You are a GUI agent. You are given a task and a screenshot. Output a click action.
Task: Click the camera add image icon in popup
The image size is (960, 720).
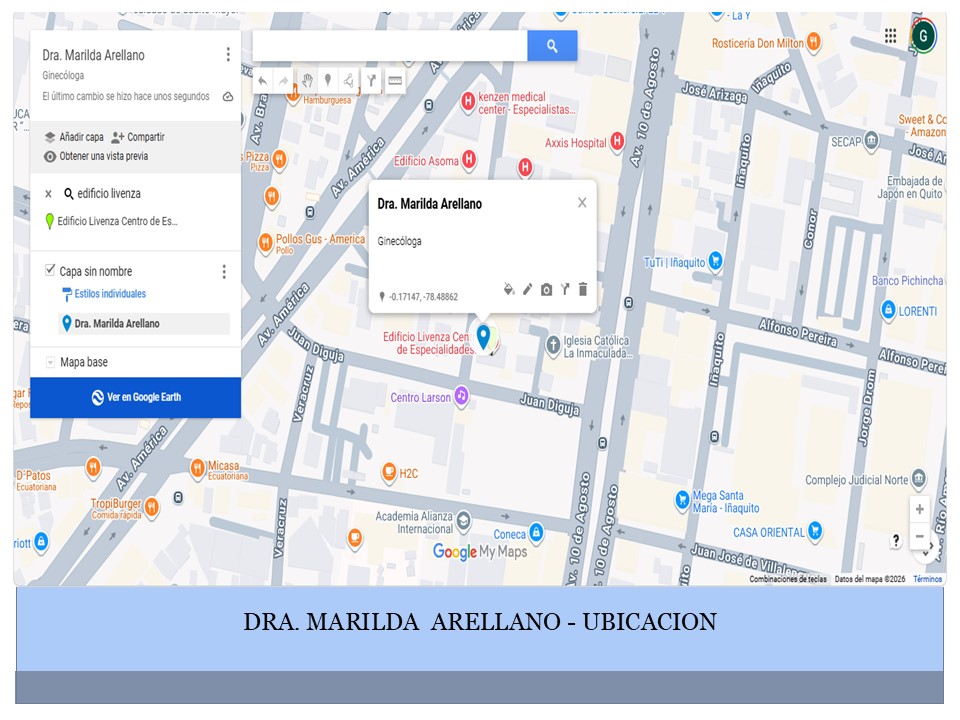(x=546, y=290)
